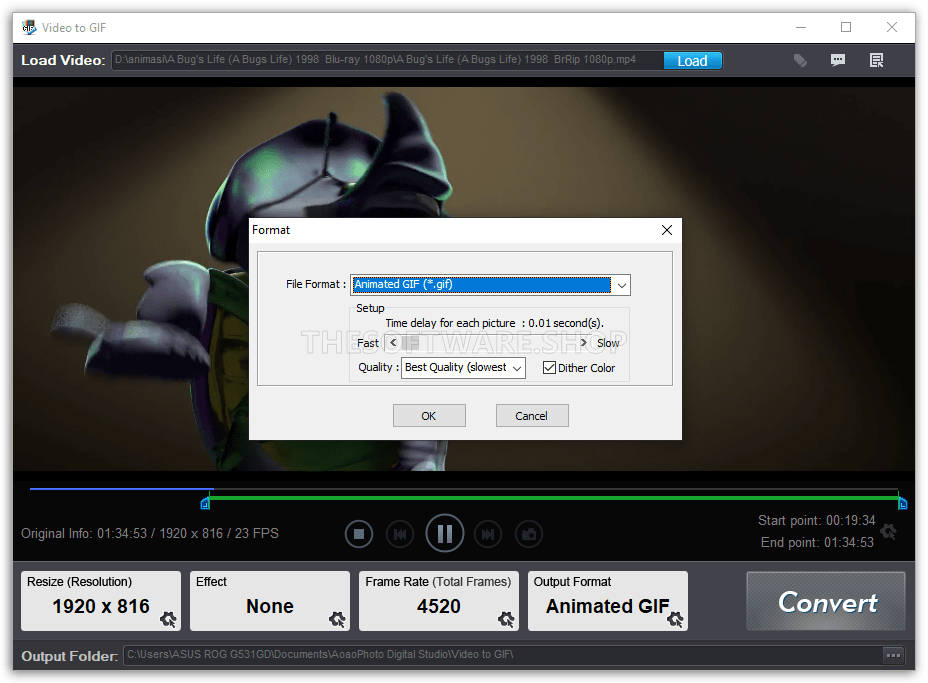Image resolution: width=928 pixels, height=683 pixels.
Task: Open Resize (Resolution) settings gear
Action: (x=168, y=620)
